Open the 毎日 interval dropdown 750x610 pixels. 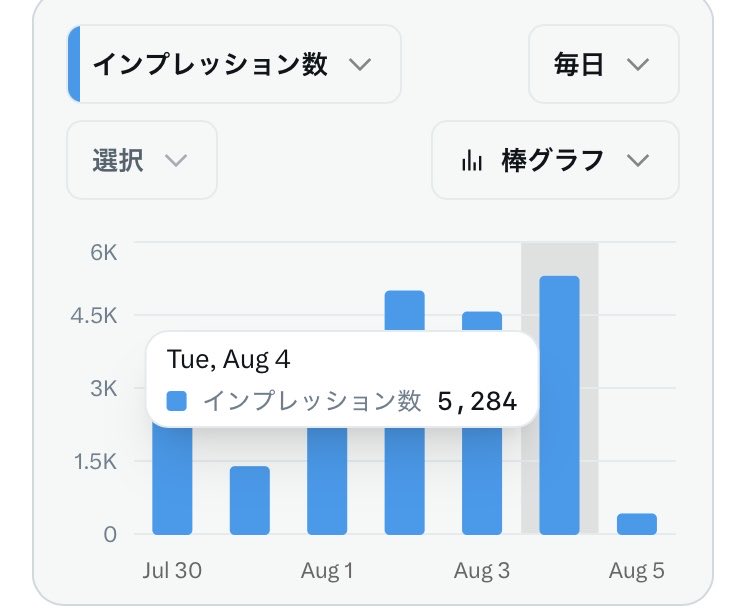[x=604, y=64]
